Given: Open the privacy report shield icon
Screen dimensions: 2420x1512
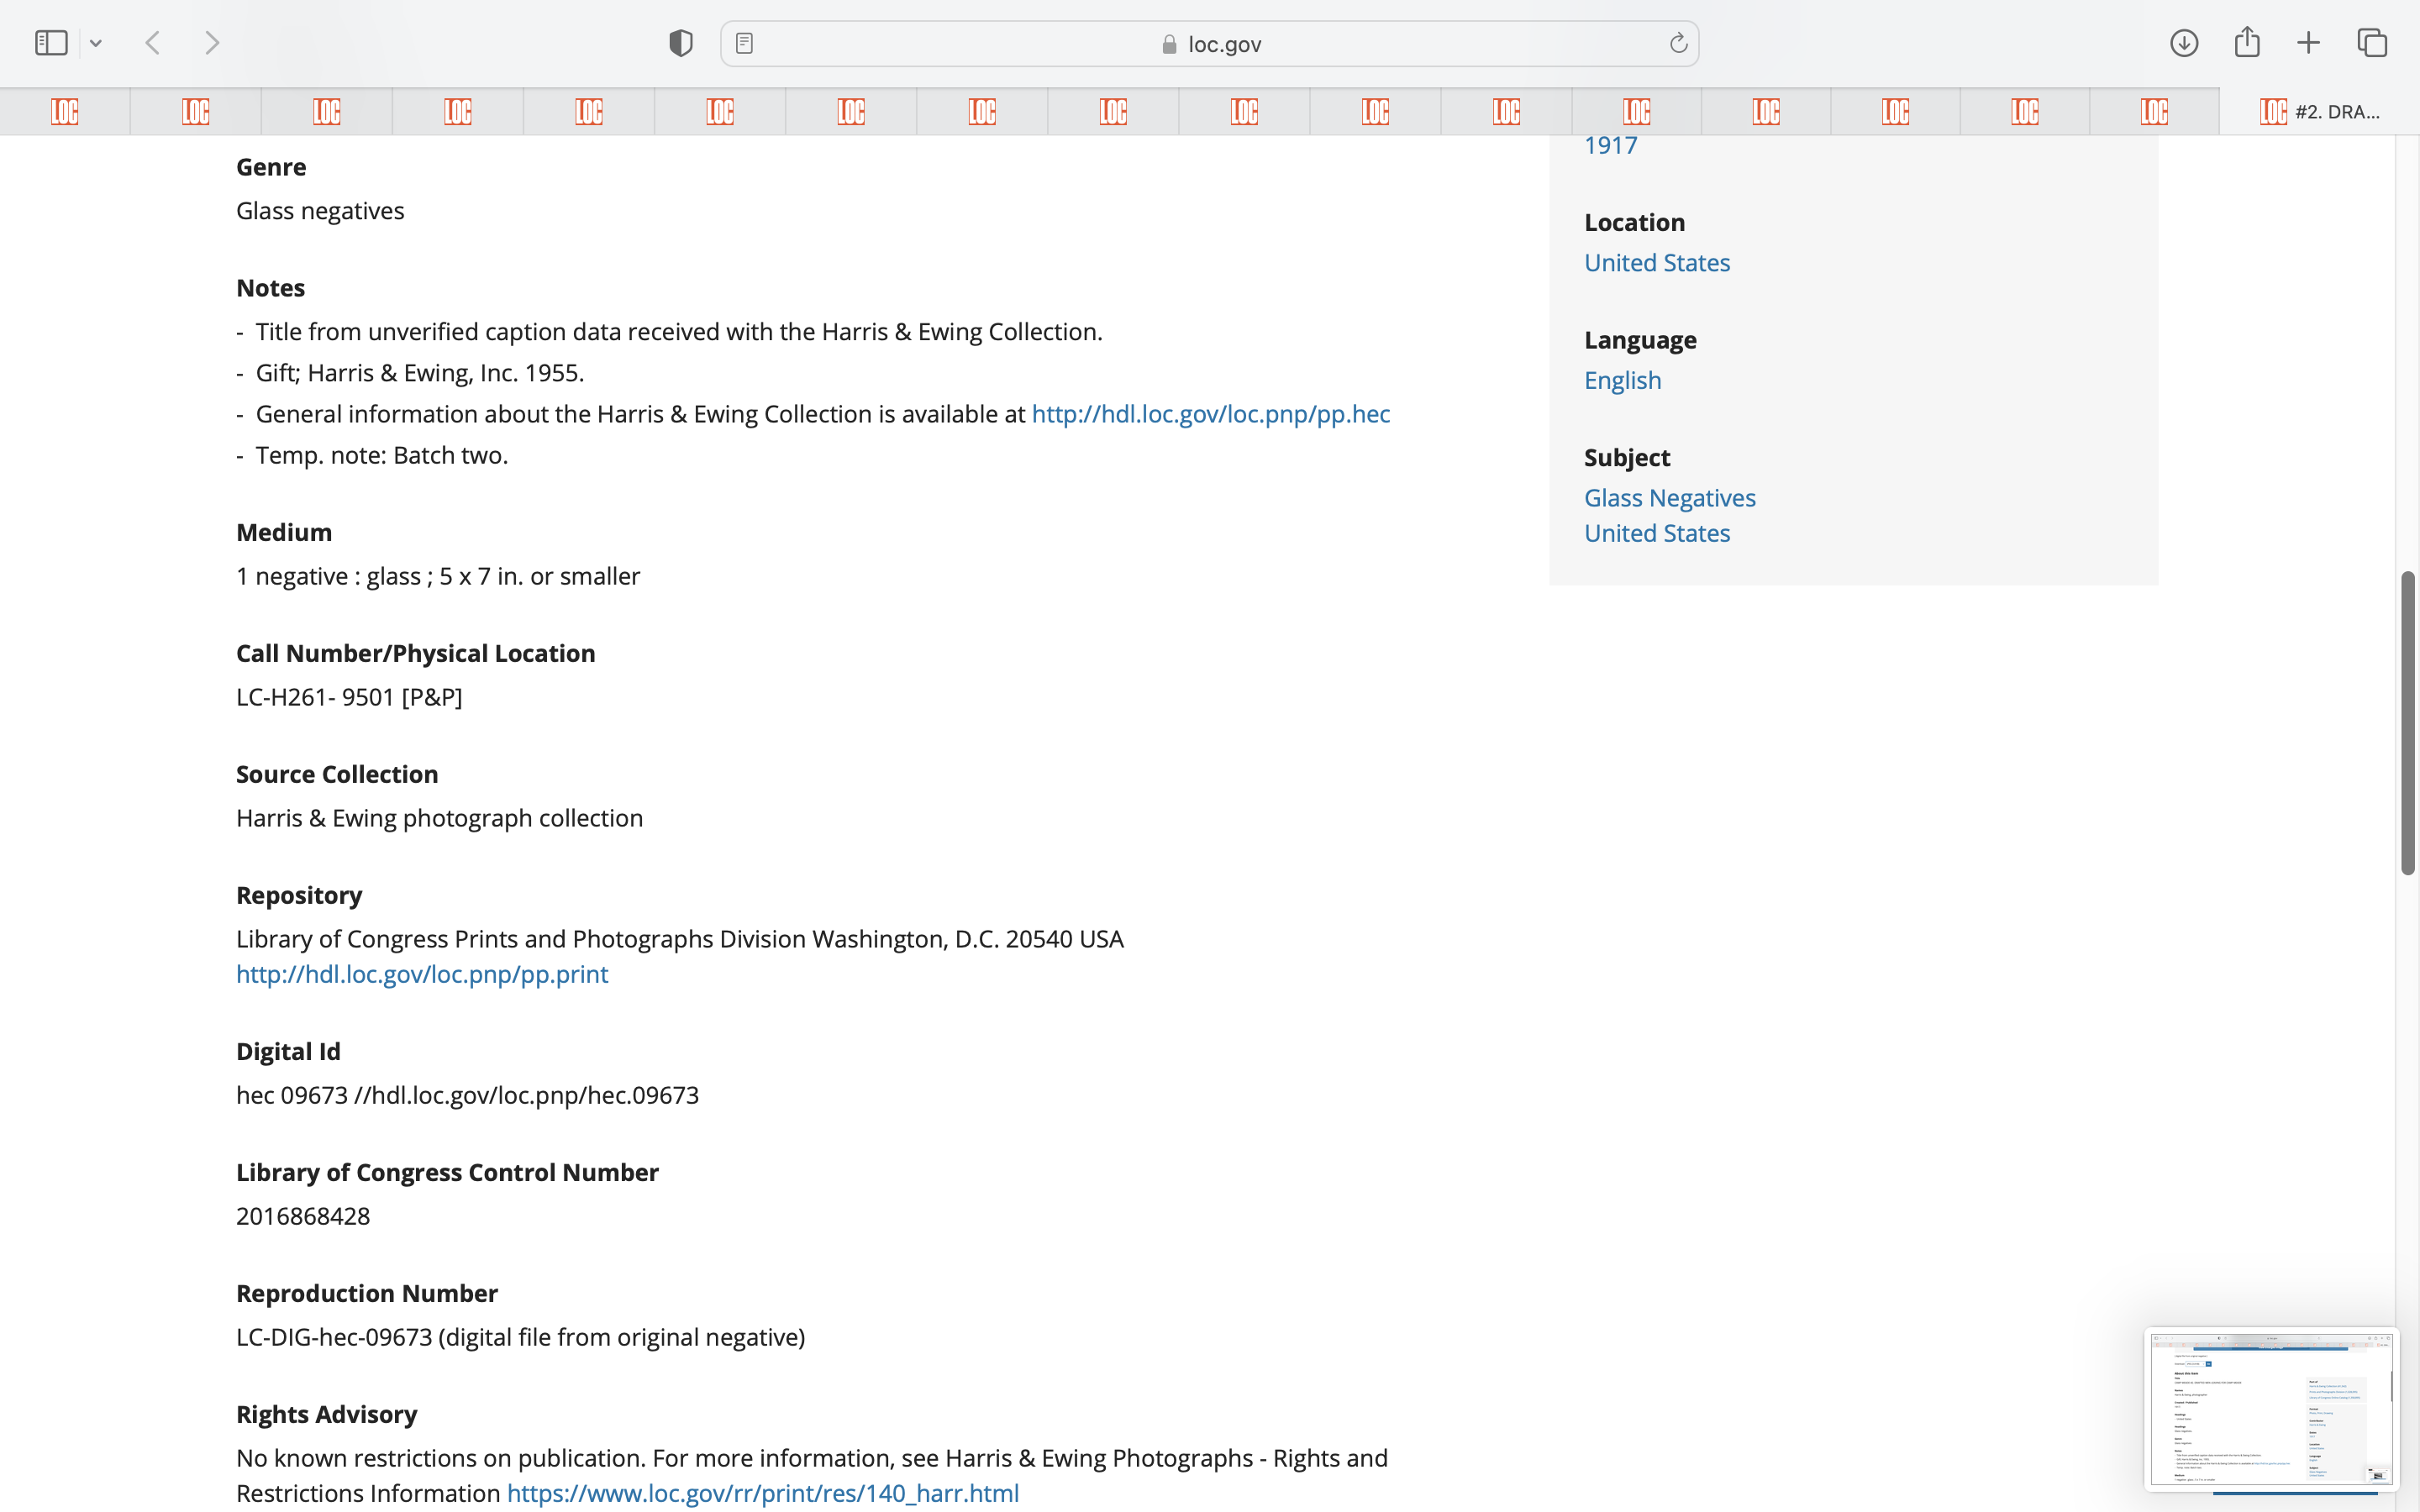Looking at the screenshot, I should point(681,43).
